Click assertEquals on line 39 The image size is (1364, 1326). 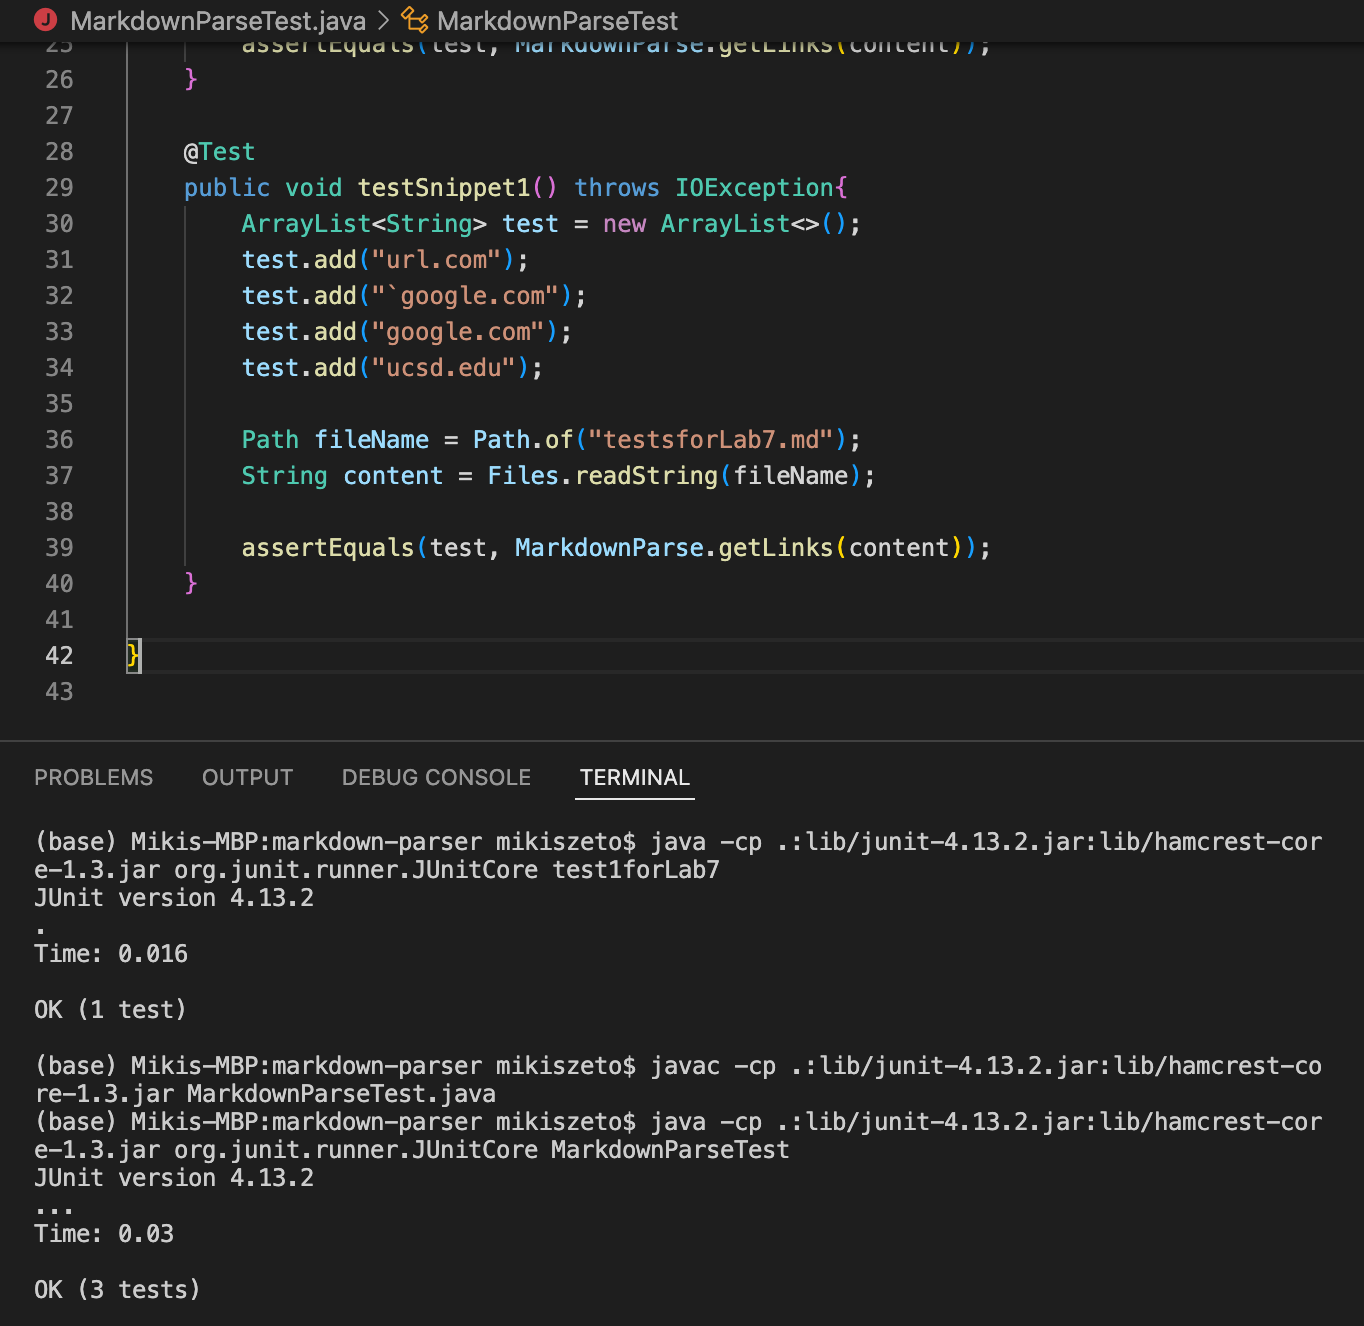[328, 547]
